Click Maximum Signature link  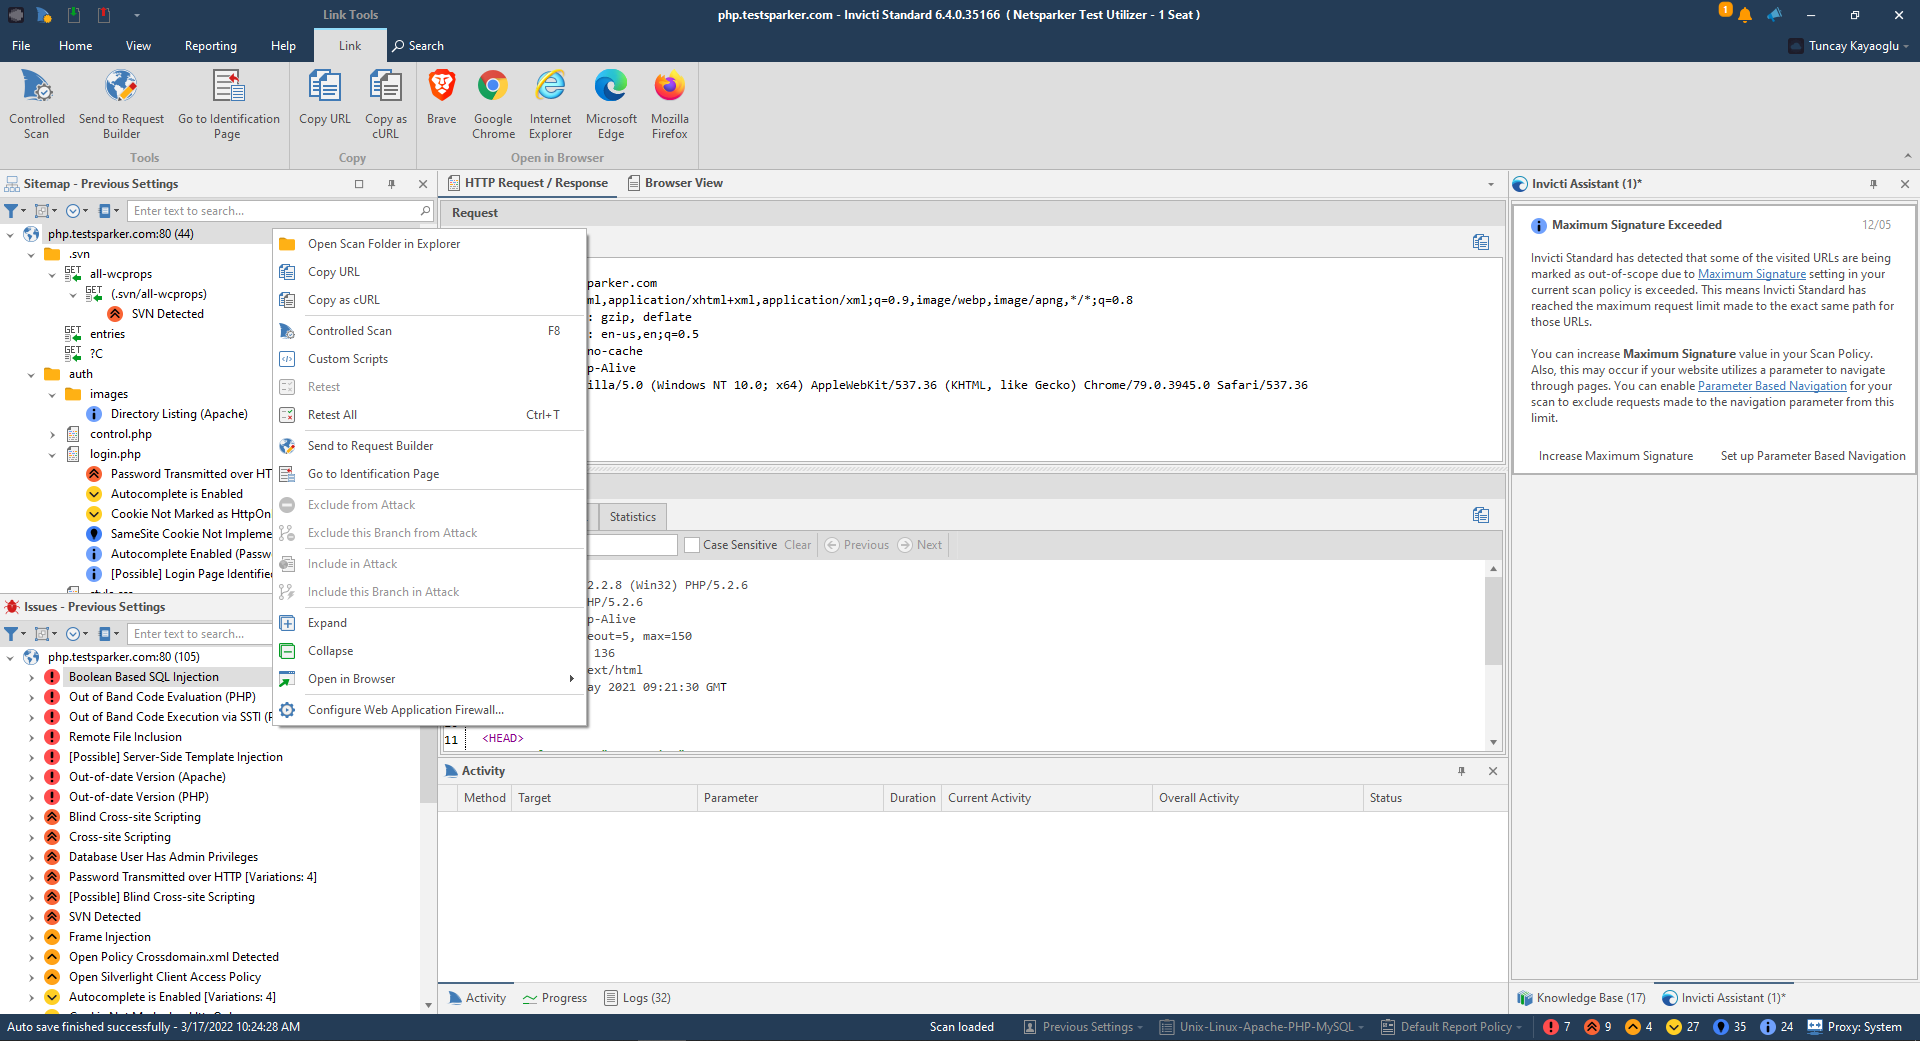[1752, 274]
